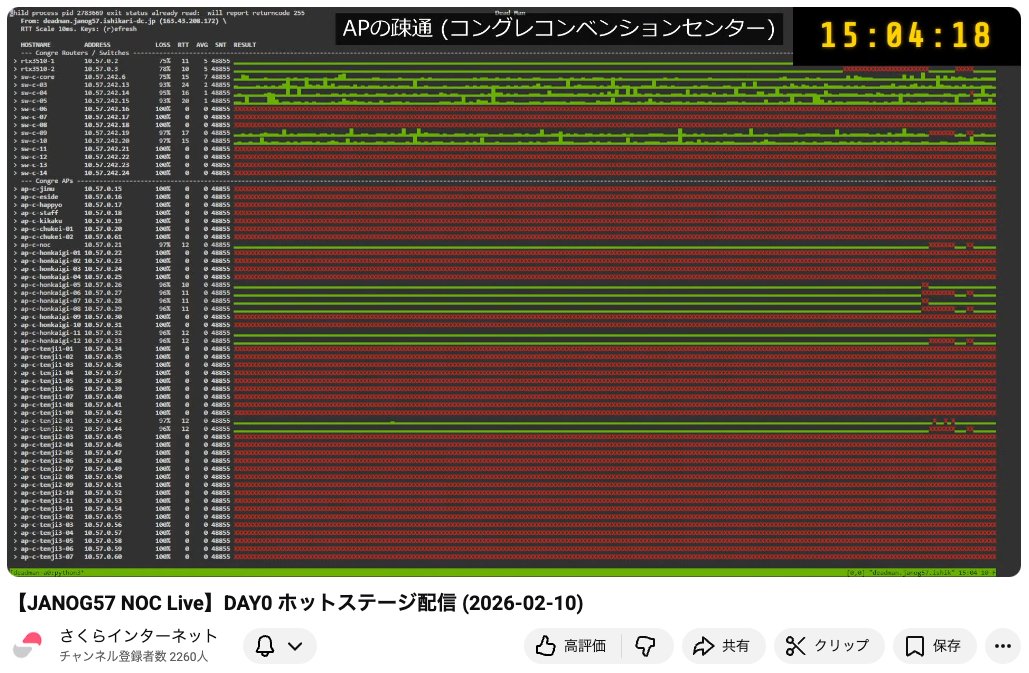Click the ap-c-happyo hostname
The width and height of the screenshot is (1029, 673).
coord(41,205)
